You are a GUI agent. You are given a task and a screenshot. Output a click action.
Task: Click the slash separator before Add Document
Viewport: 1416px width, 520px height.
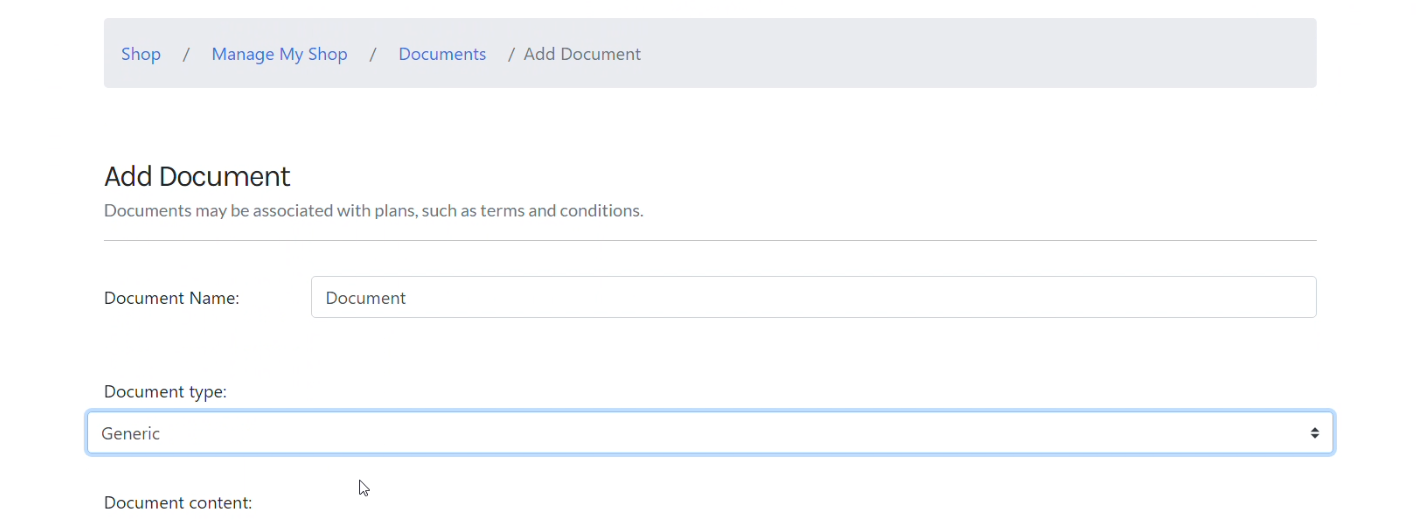tap(512, 54)
